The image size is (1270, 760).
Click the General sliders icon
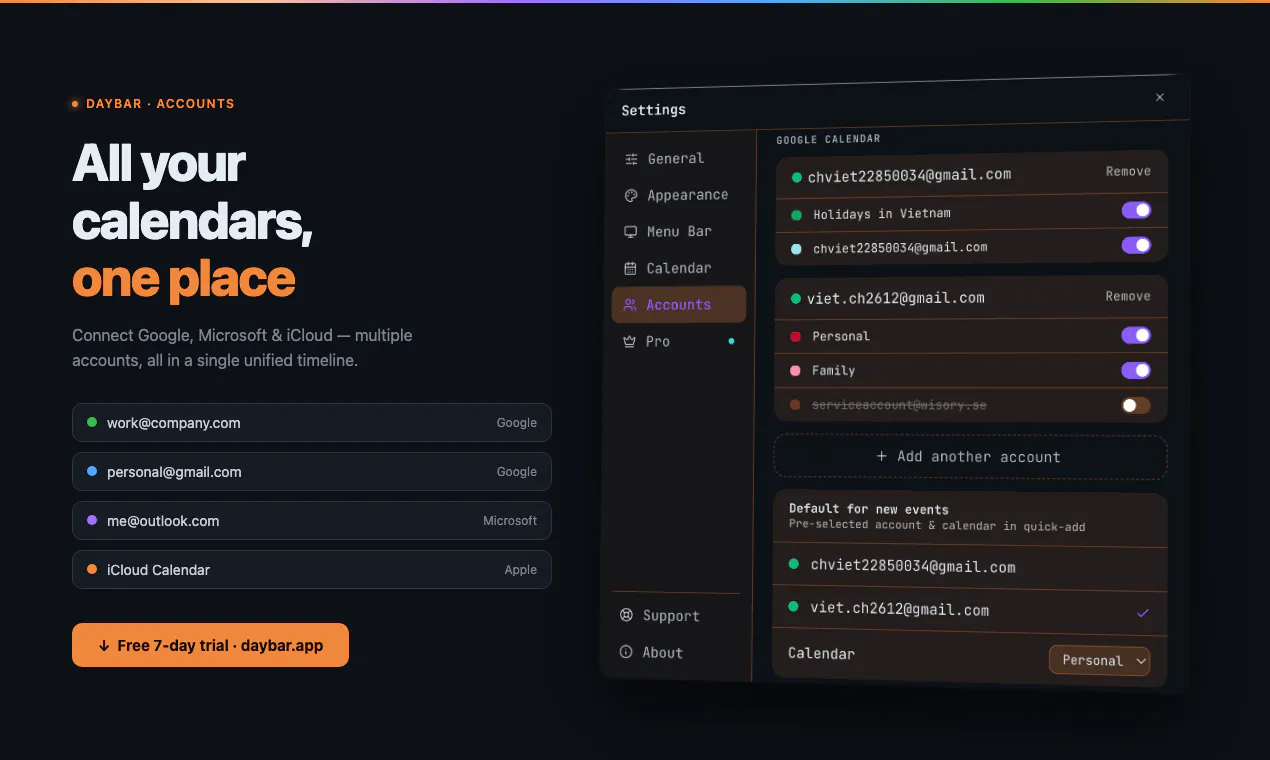631,158
